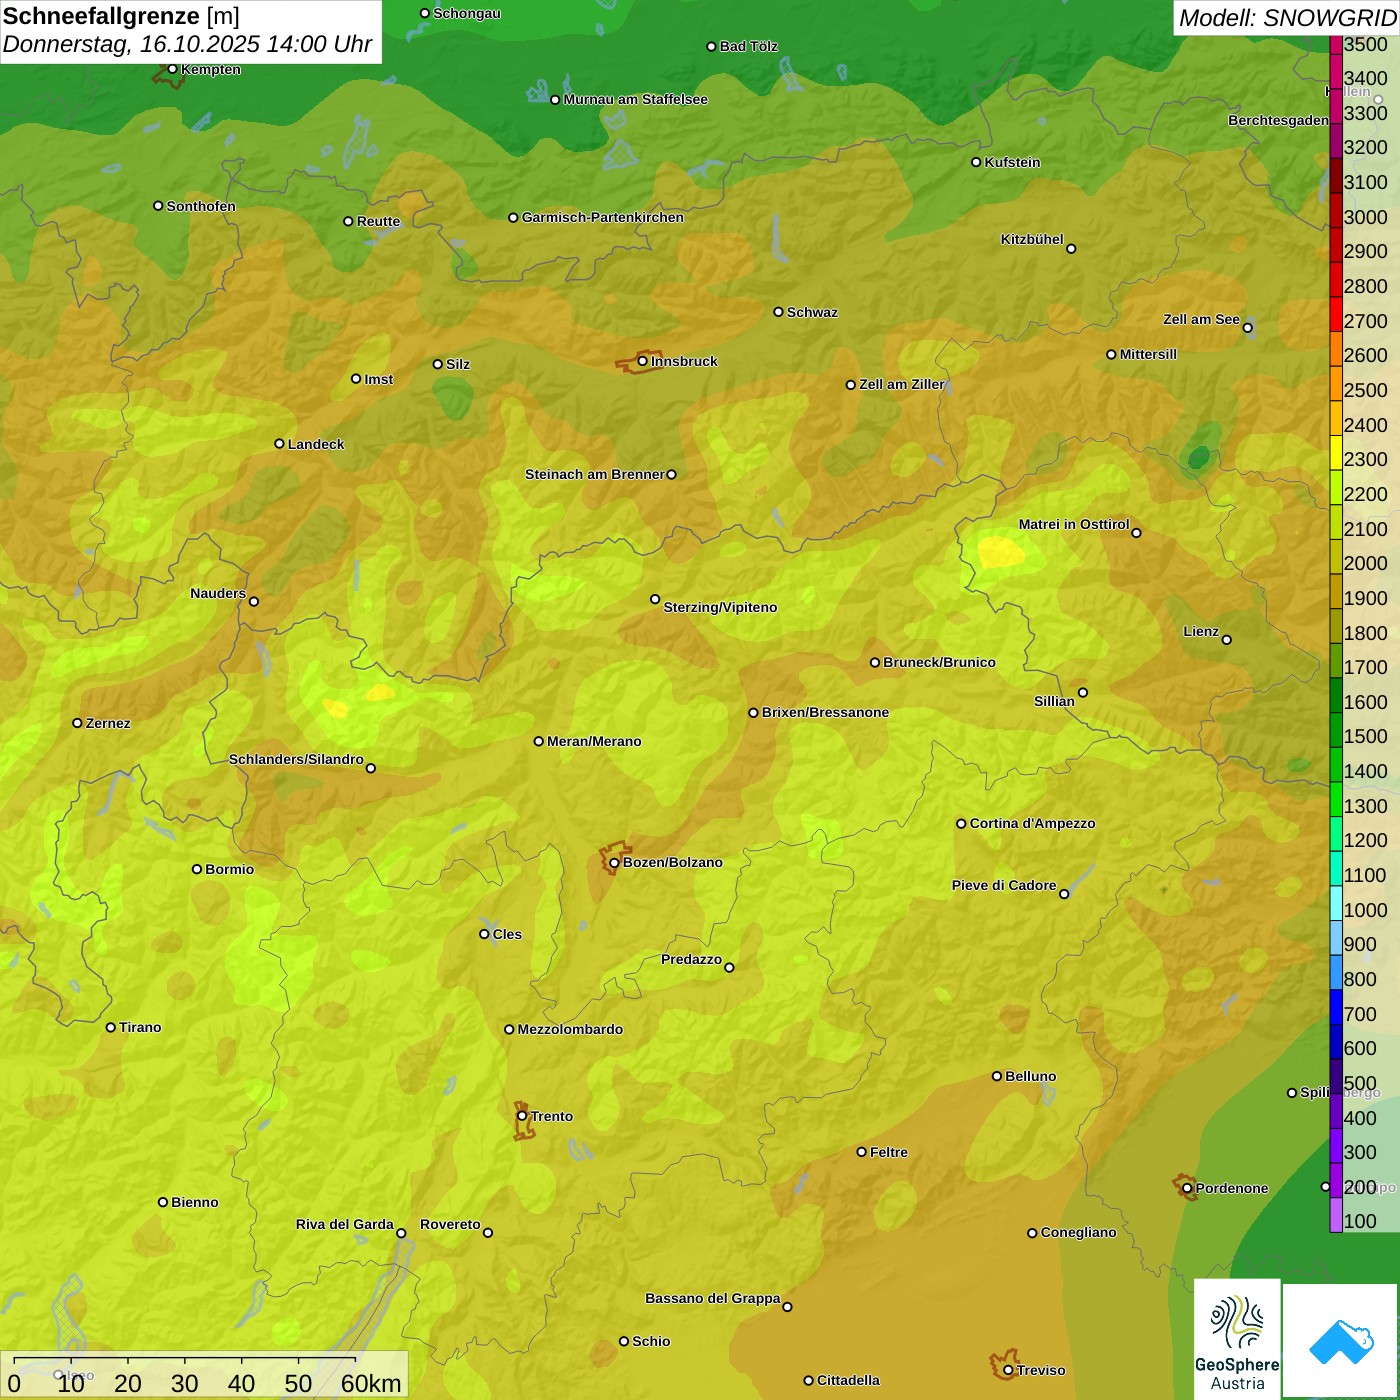
Task: Click the 'Schio' town label
Action: pyautogui.click(x=651, y=1341)
